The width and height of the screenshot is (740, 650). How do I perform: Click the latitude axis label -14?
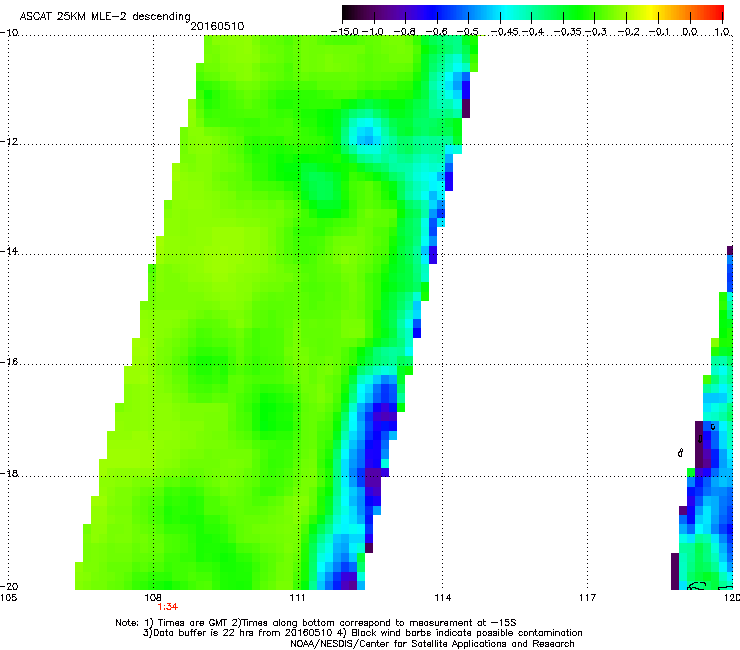click(9, 251)
